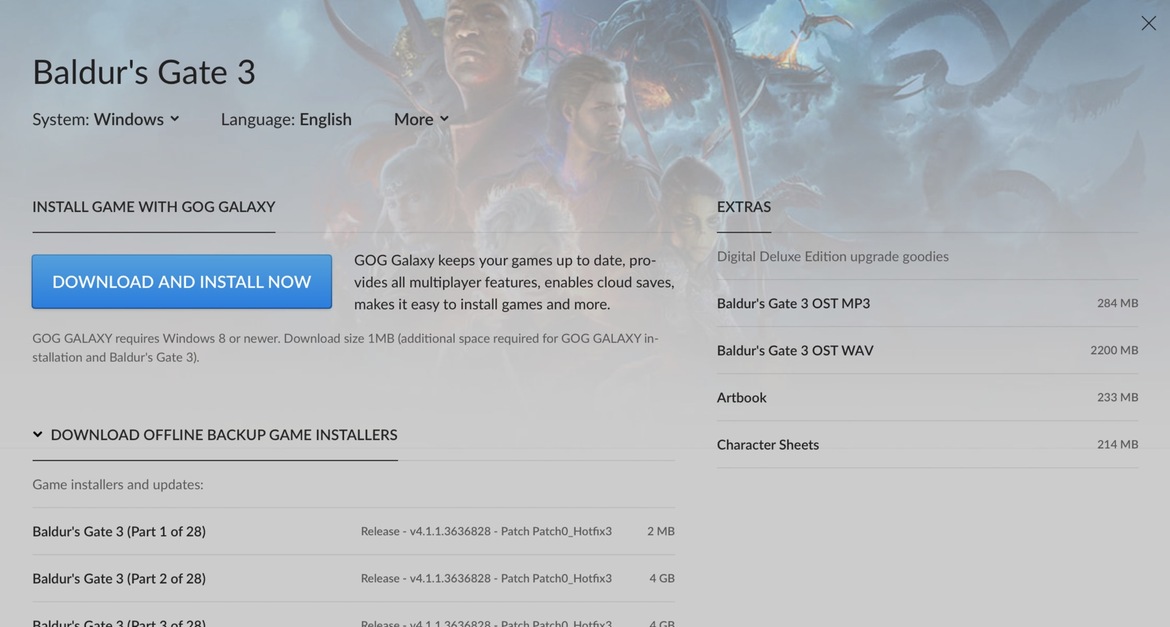
Task: Collapse Download Offline Backup Game Installers section
Action: tap(215, 434)
